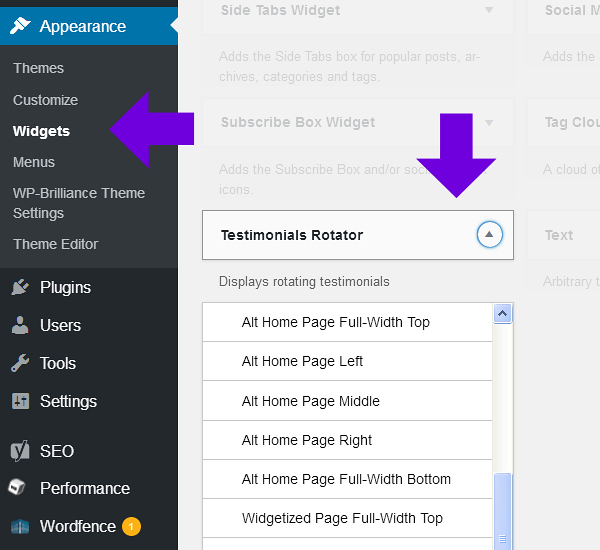Click the Yoast SEO icon

pyautogui.click(x=20, y=451)
